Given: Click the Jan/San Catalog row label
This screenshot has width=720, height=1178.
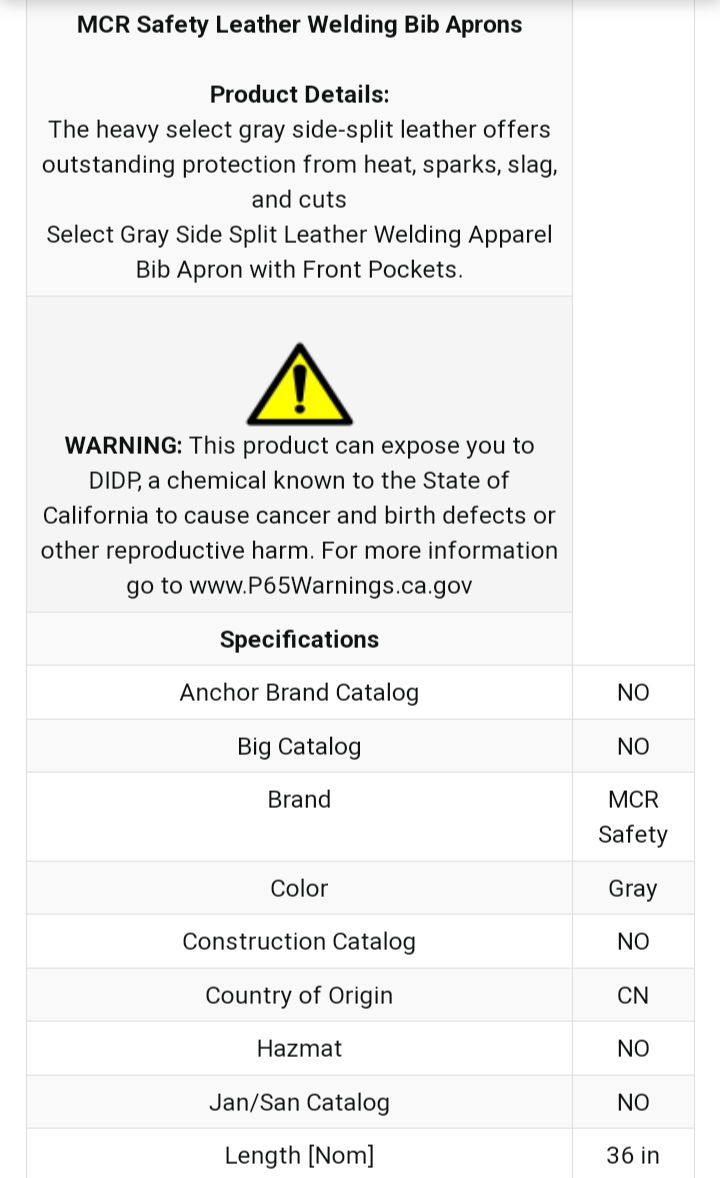Looking at the screenshot, I should click(299, 1103).
